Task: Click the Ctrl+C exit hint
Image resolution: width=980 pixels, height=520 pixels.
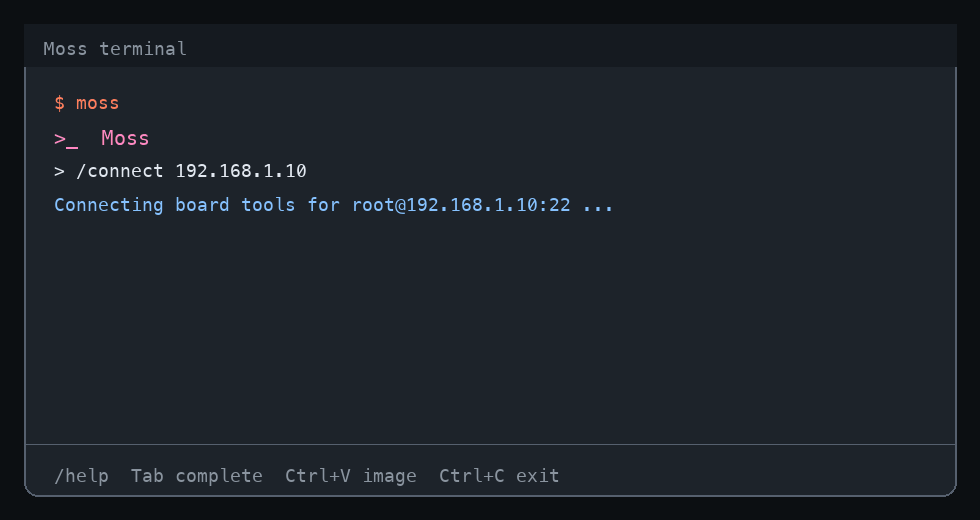Action: pos(499,476)
